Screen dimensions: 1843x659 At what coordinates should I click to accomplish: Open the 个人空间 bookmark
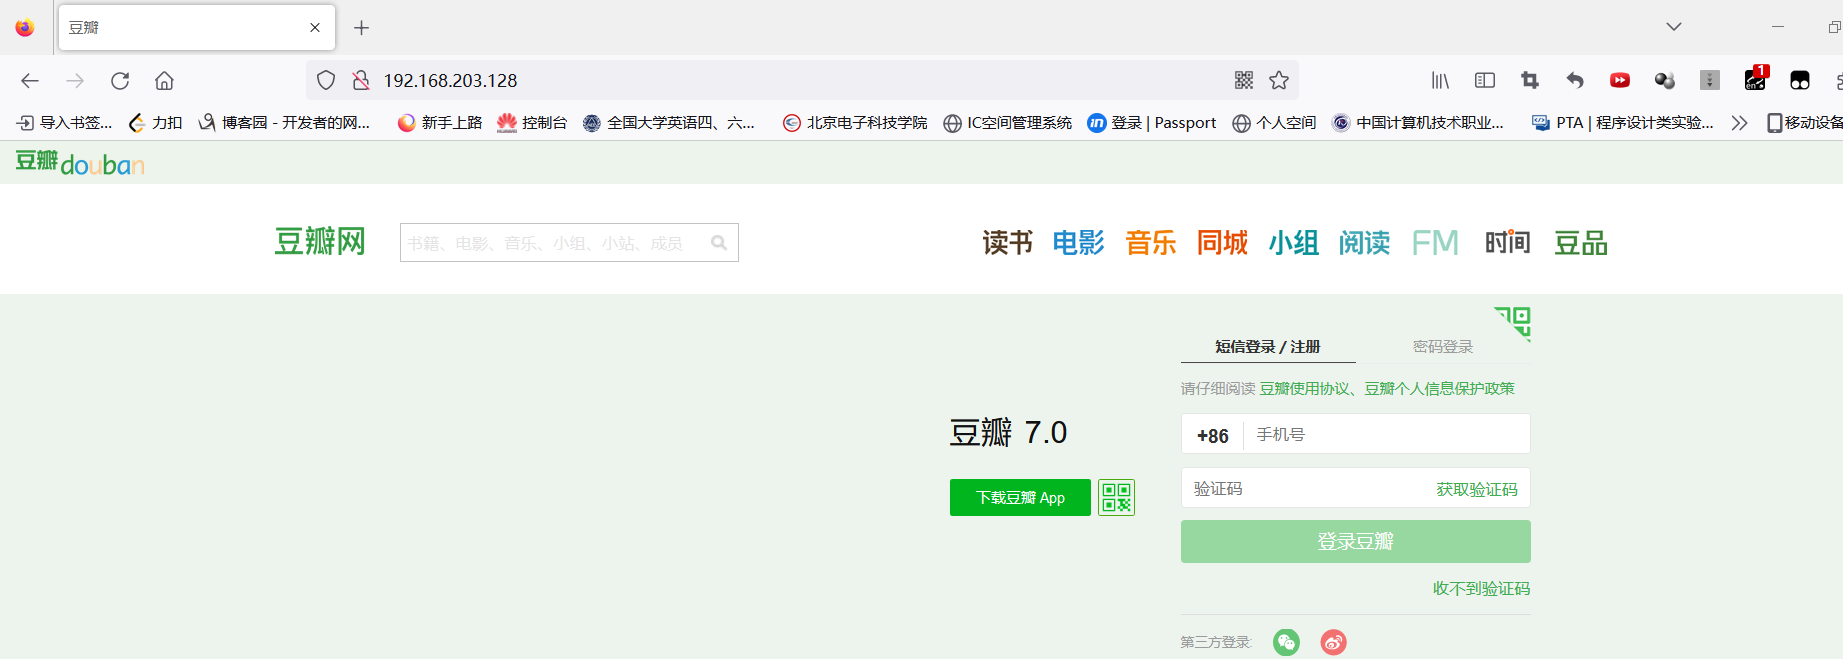pyautogui.click(x=1274, y=123)
